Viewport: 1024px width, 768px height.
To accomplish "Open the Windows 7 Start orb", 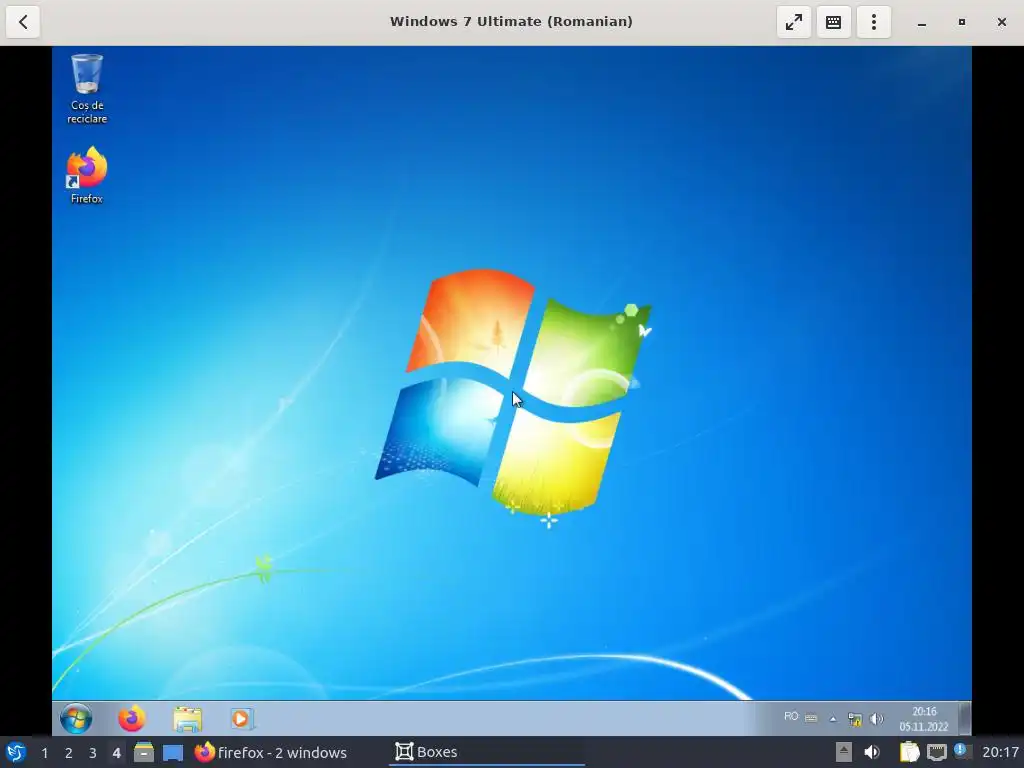I will point(76,718).
